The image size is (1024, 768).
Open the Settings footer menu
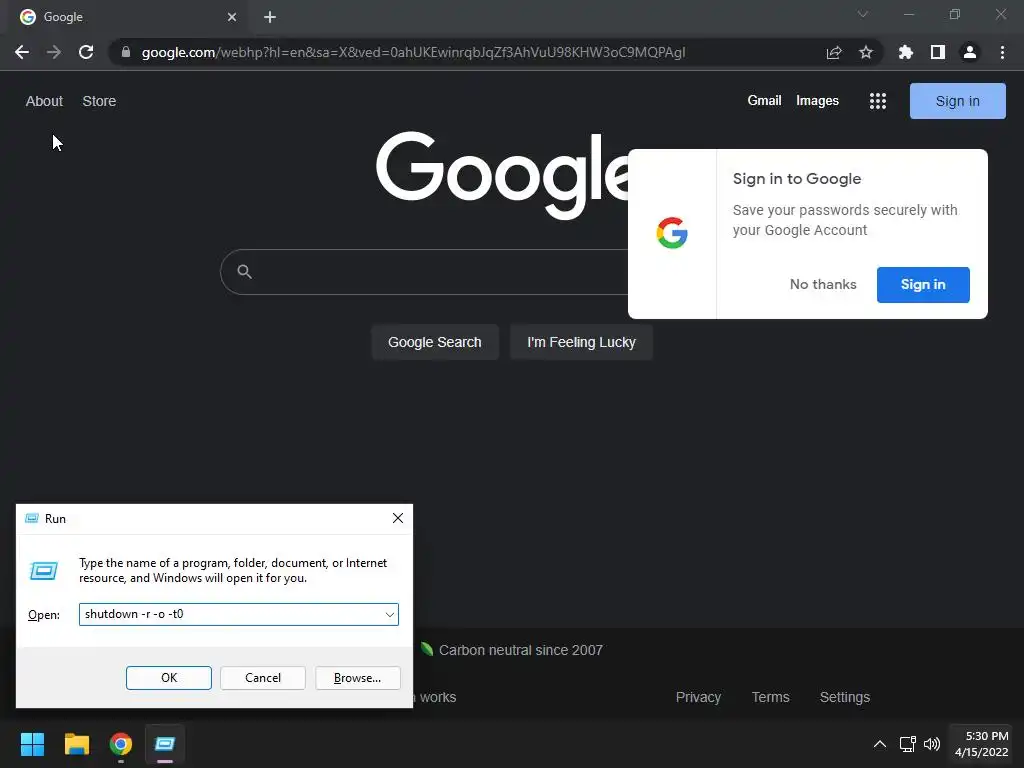tap(844, 697)
